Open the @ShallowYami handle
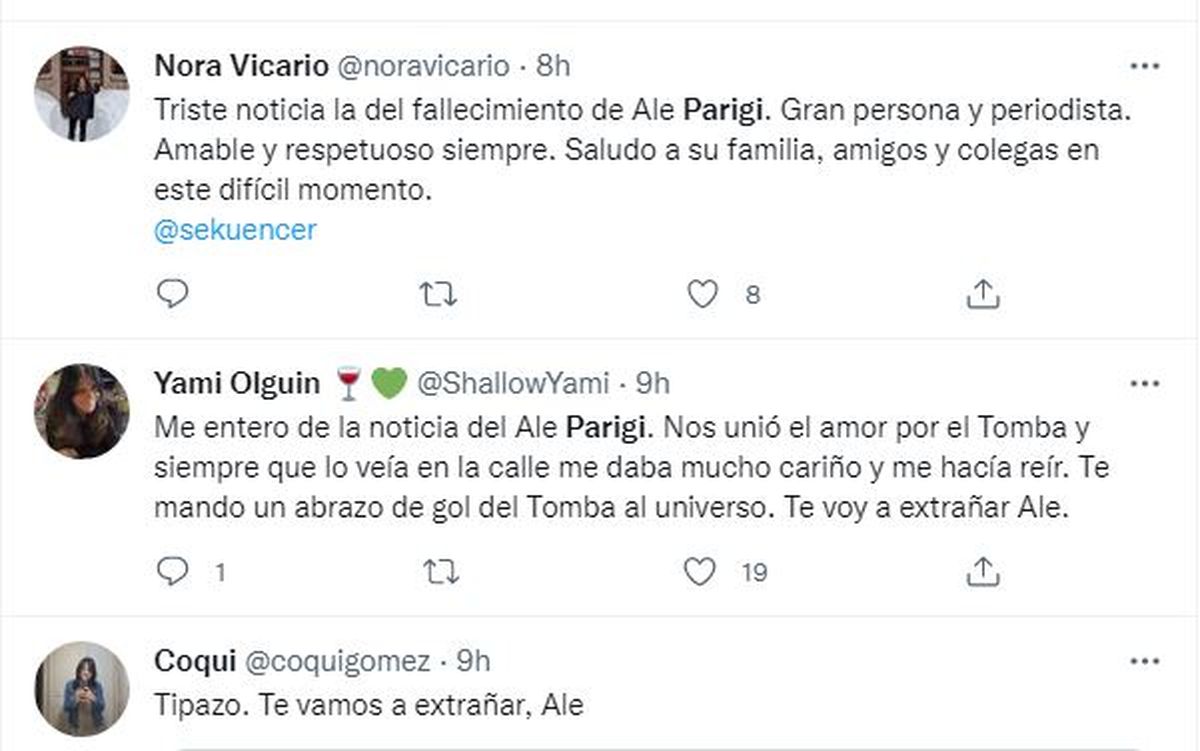 [511, 383]
